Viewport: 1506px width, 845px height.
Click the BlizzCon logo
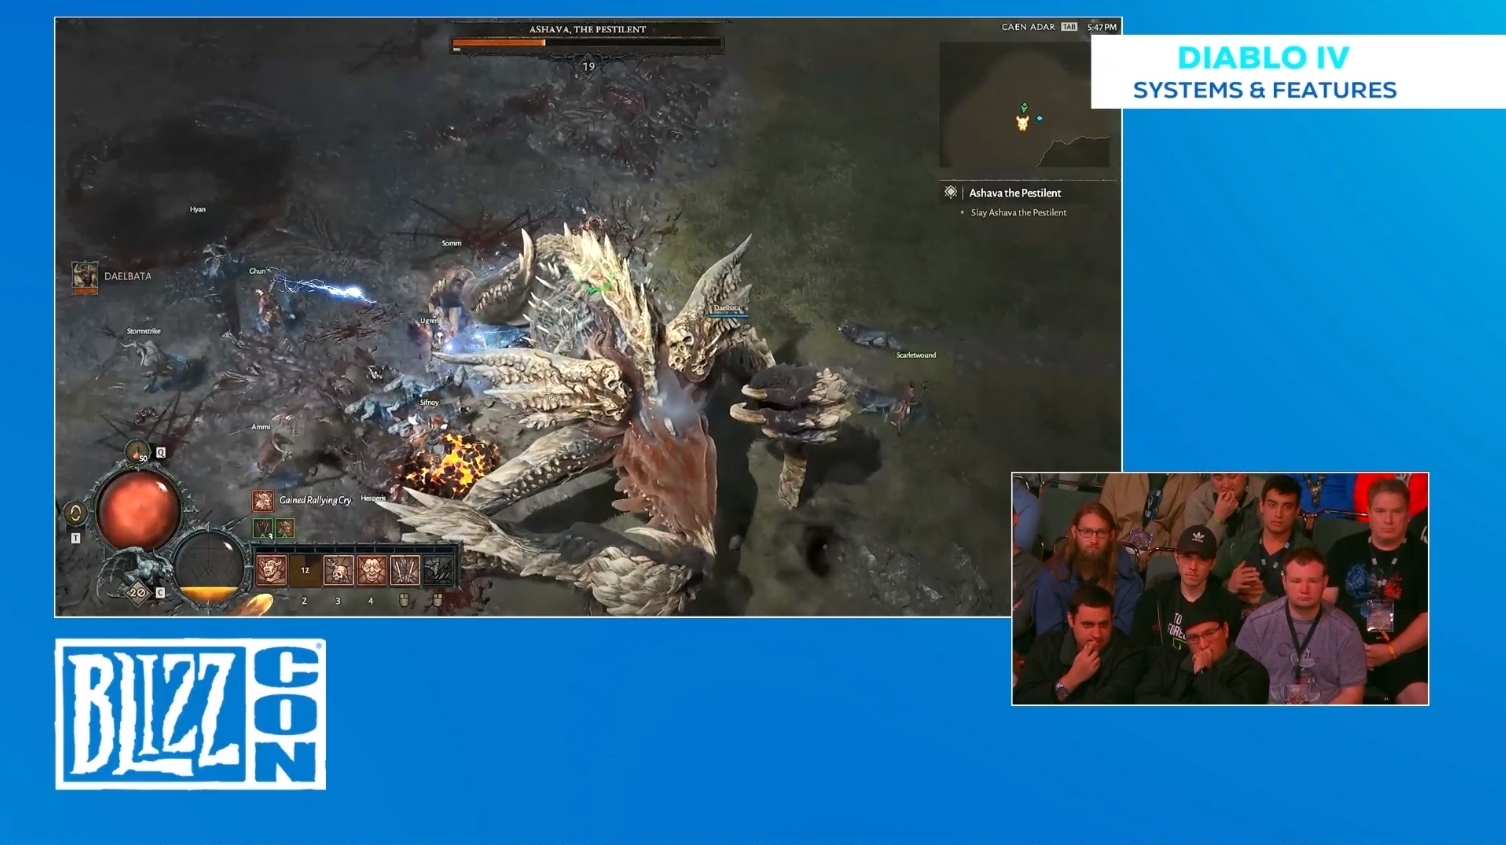click(x=190, y=714)
